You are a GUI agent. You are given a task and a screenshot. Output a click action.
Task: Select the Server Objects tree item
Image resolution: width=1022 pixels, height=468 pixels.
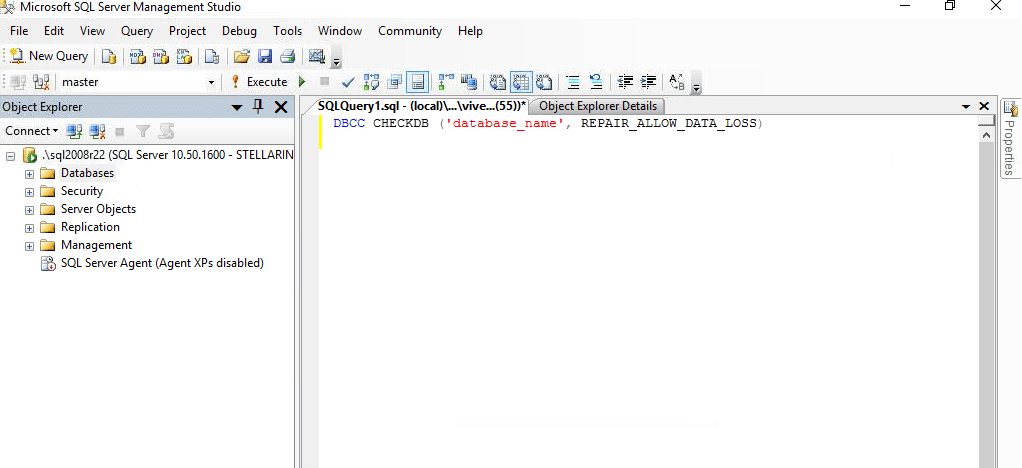[x=98, y=209]
